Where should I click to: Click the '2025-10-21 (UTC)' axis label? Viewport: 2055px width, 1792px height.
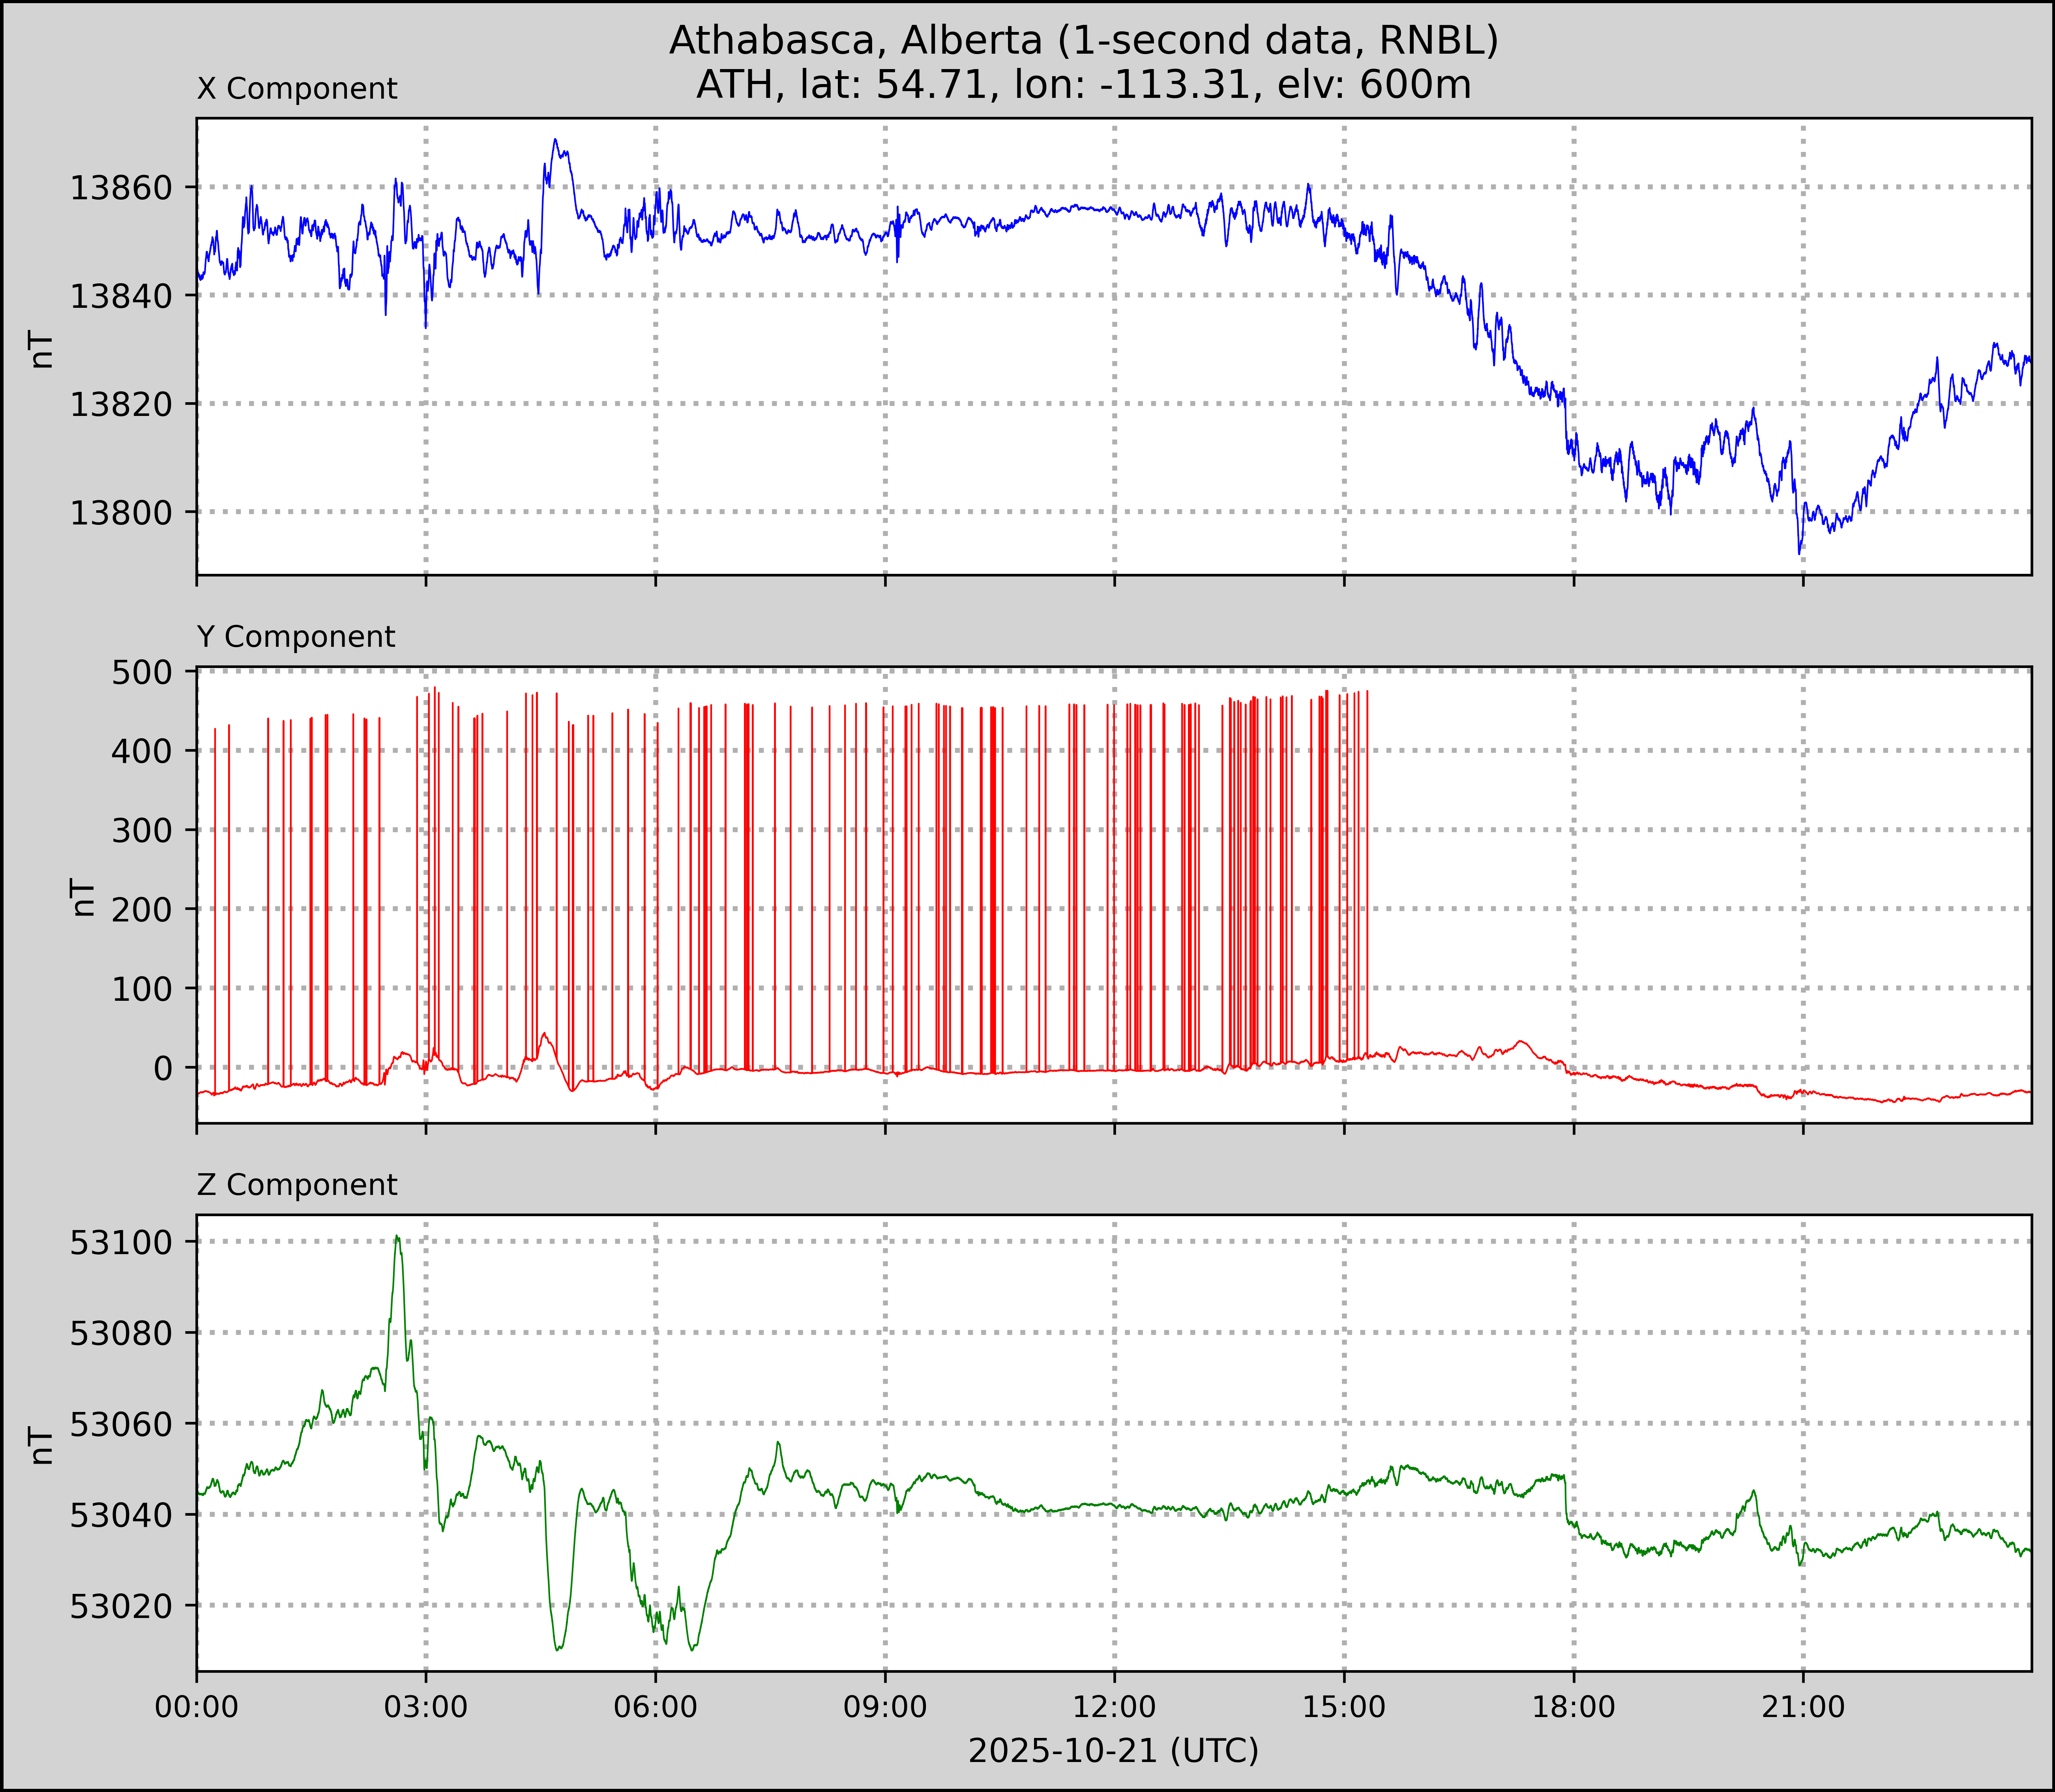click(x=1113, y=1751)
